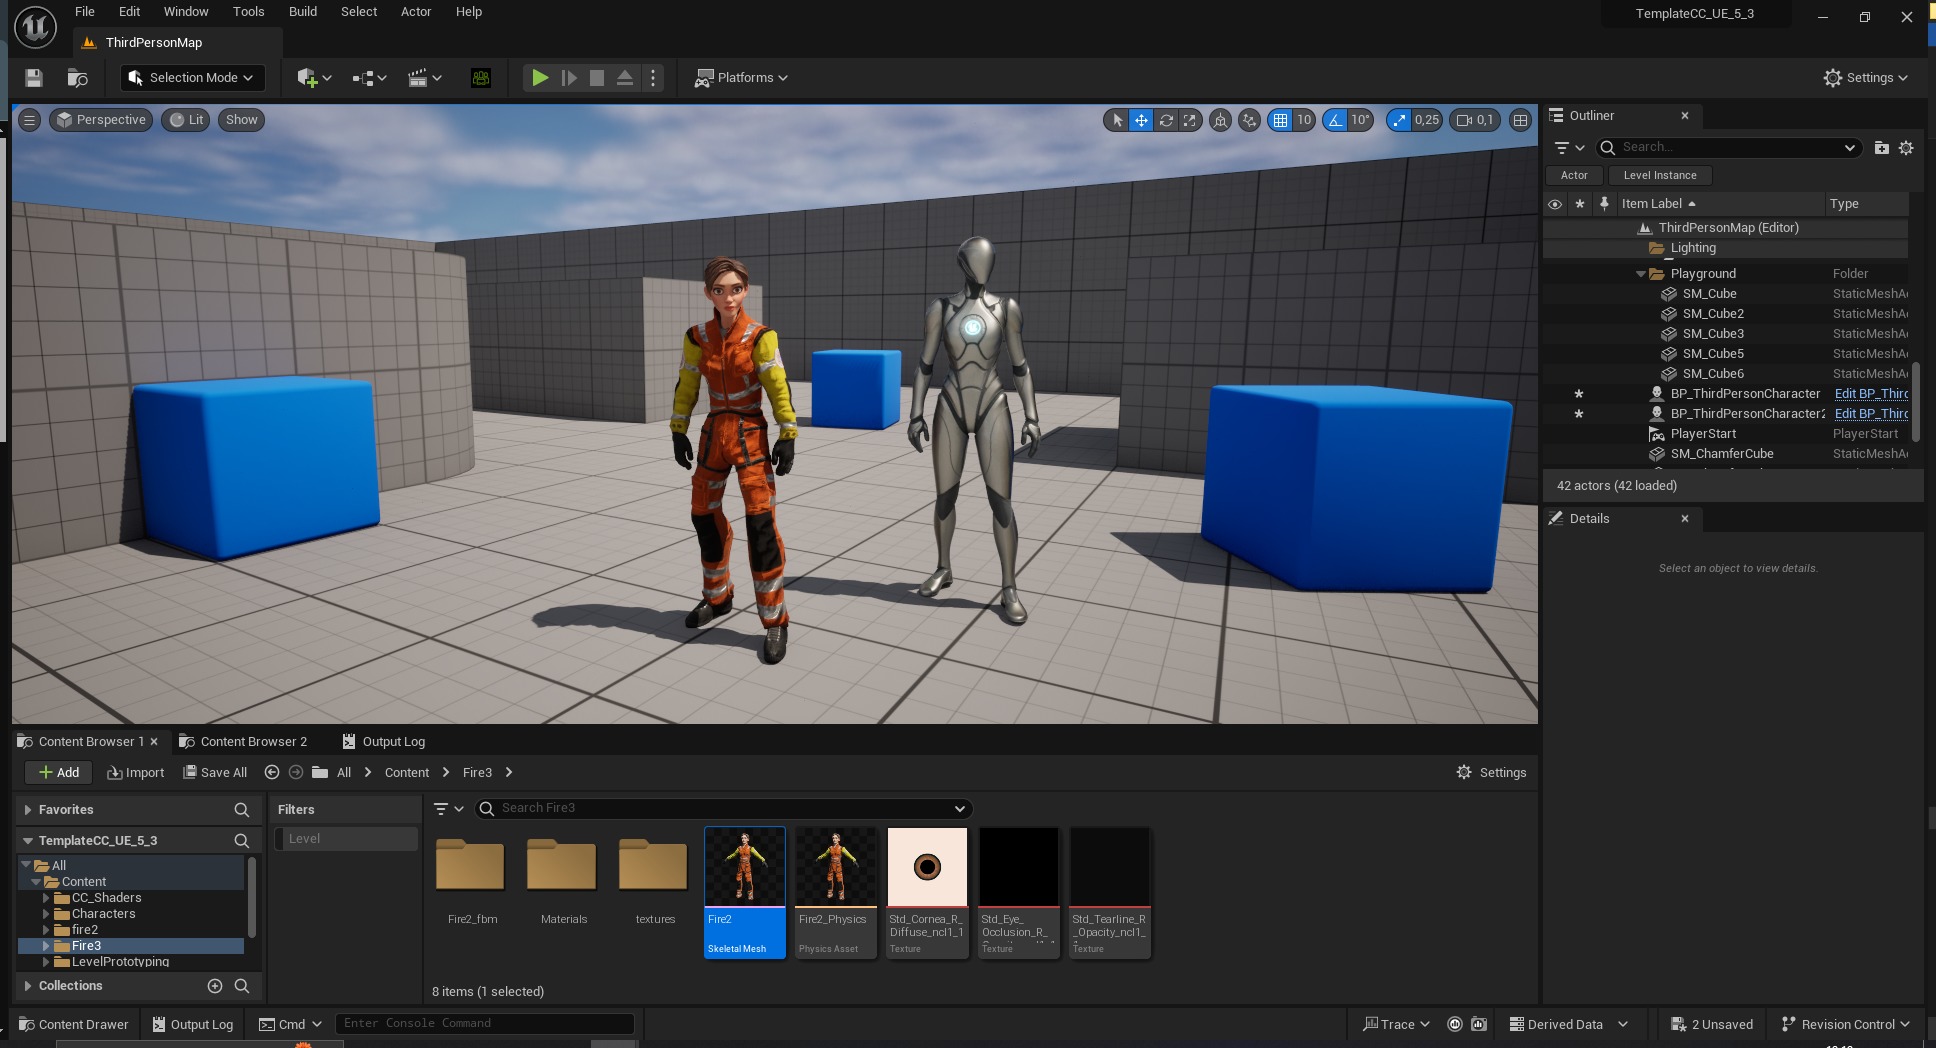Activate the rotate tool in viewport toolbar
1936x1048 pixels.
(1166, 120)
